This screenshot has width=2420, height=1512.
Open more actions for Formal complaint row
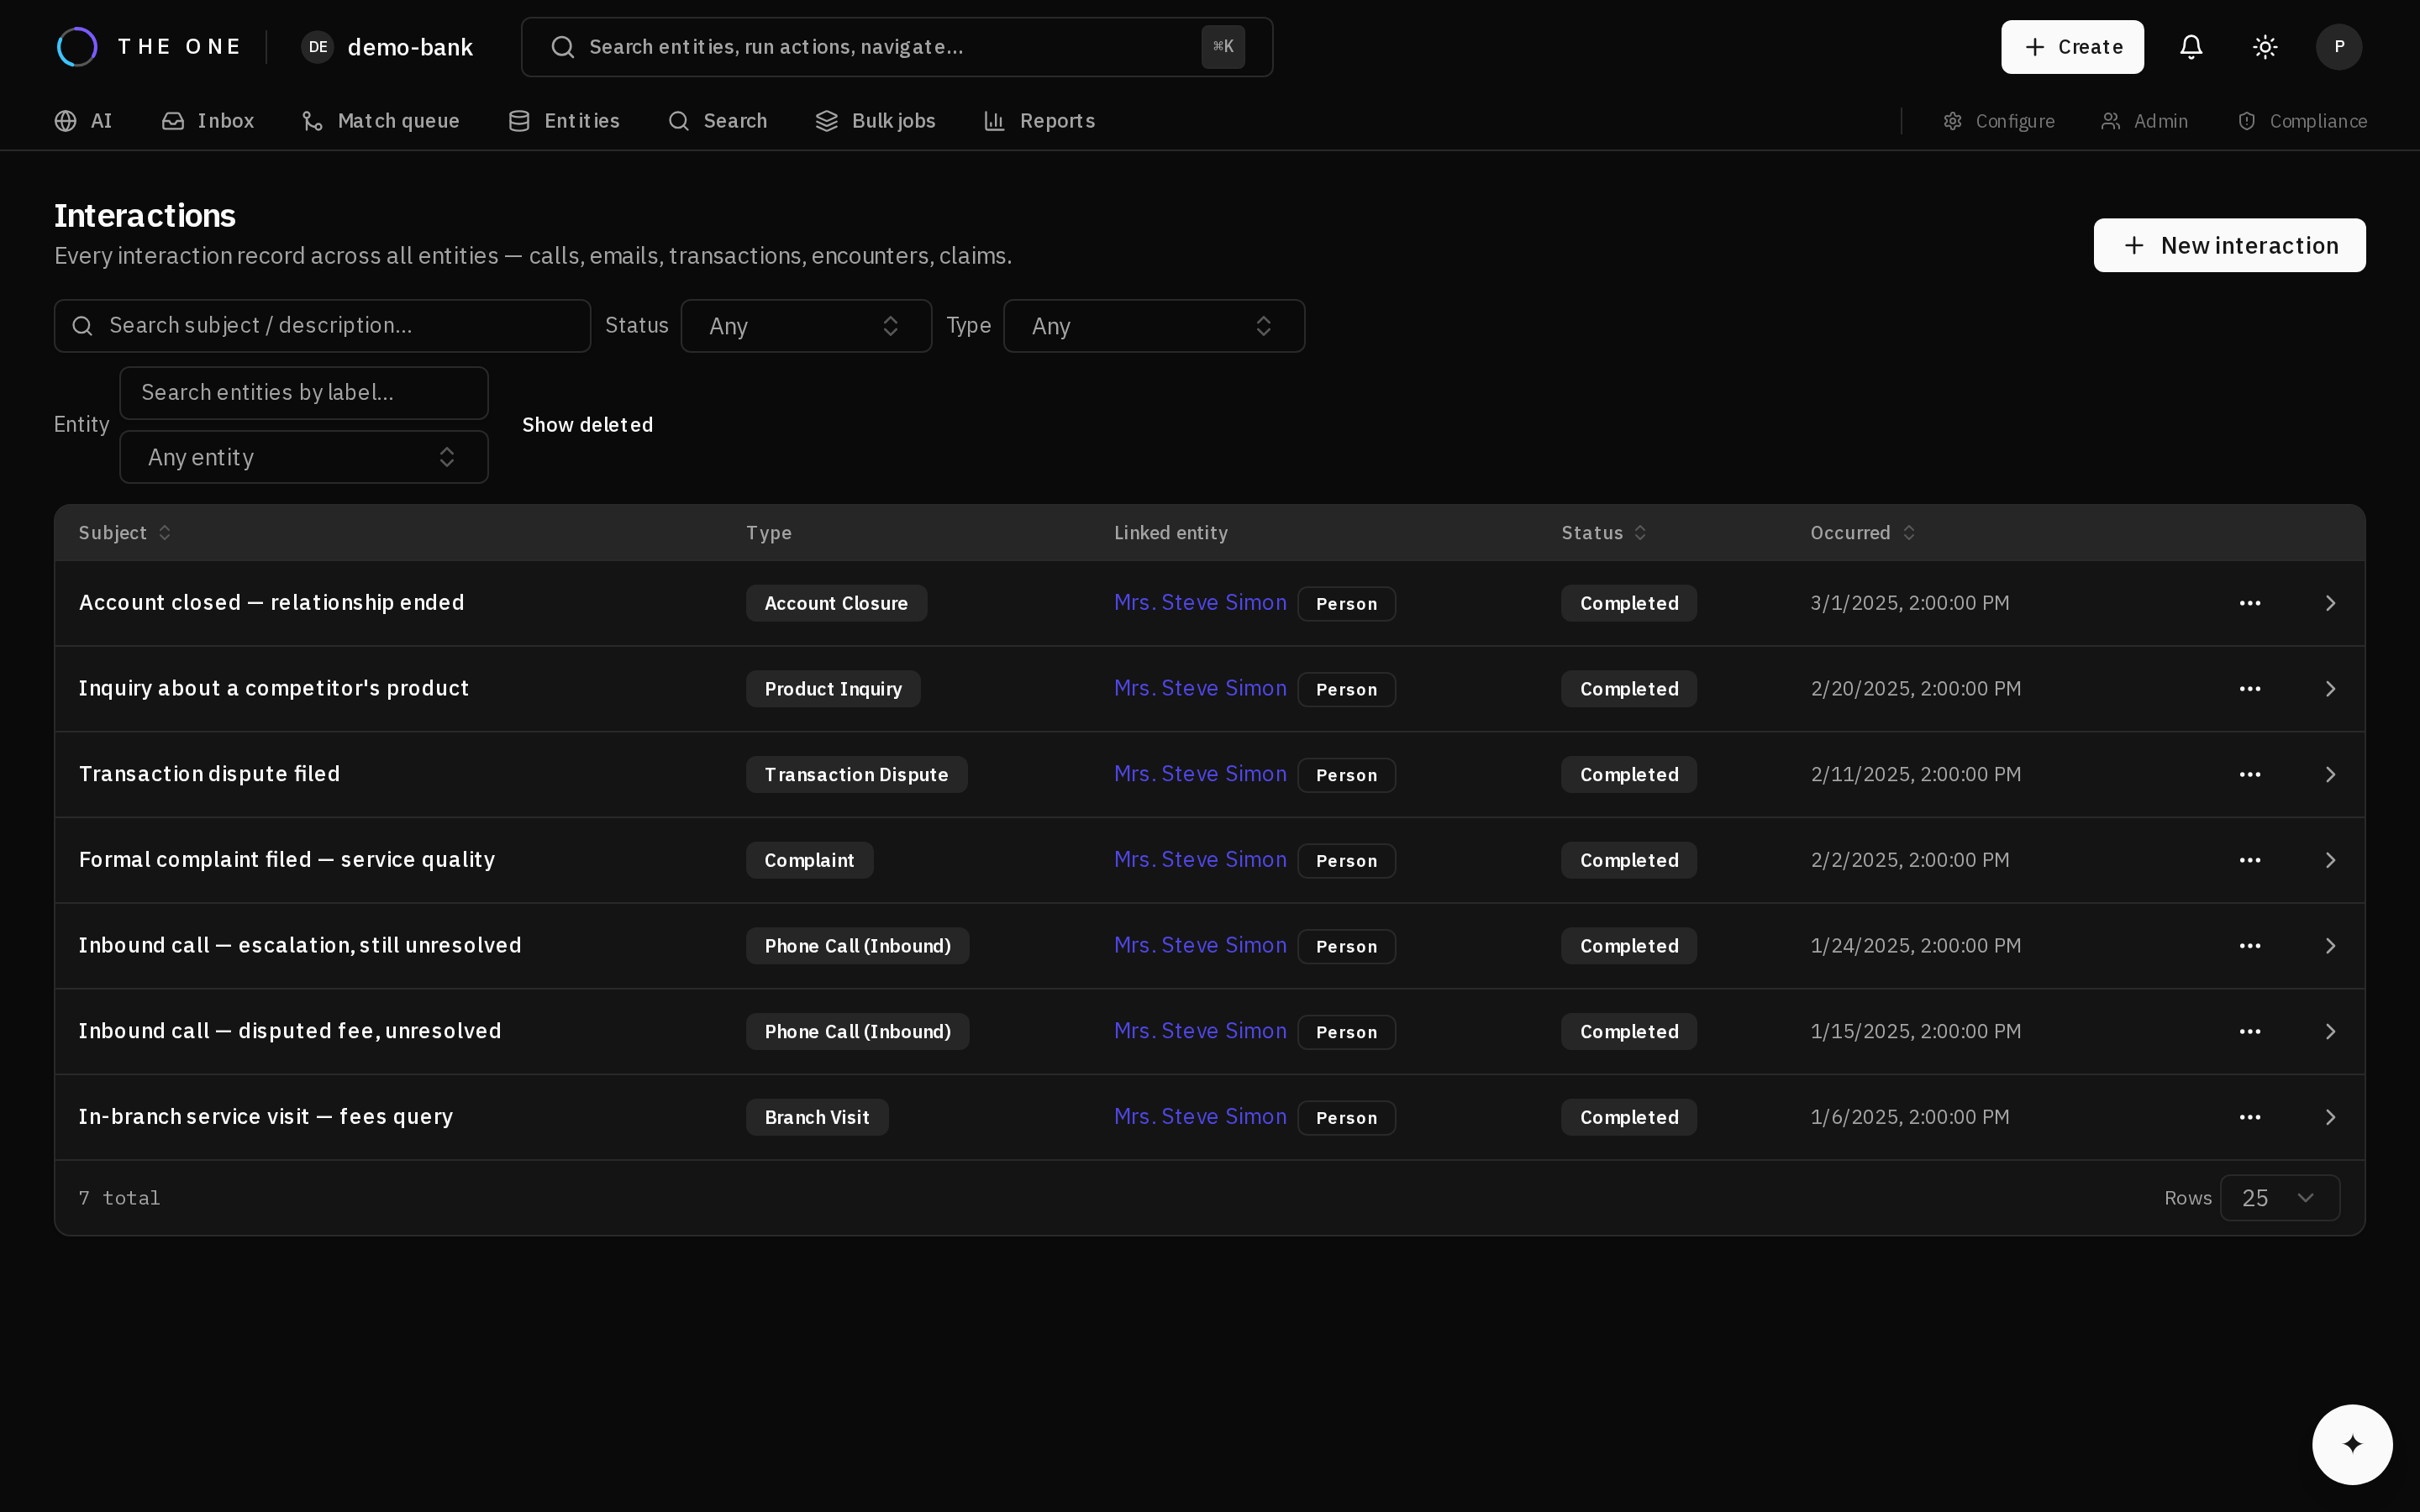pos(2250,860)
